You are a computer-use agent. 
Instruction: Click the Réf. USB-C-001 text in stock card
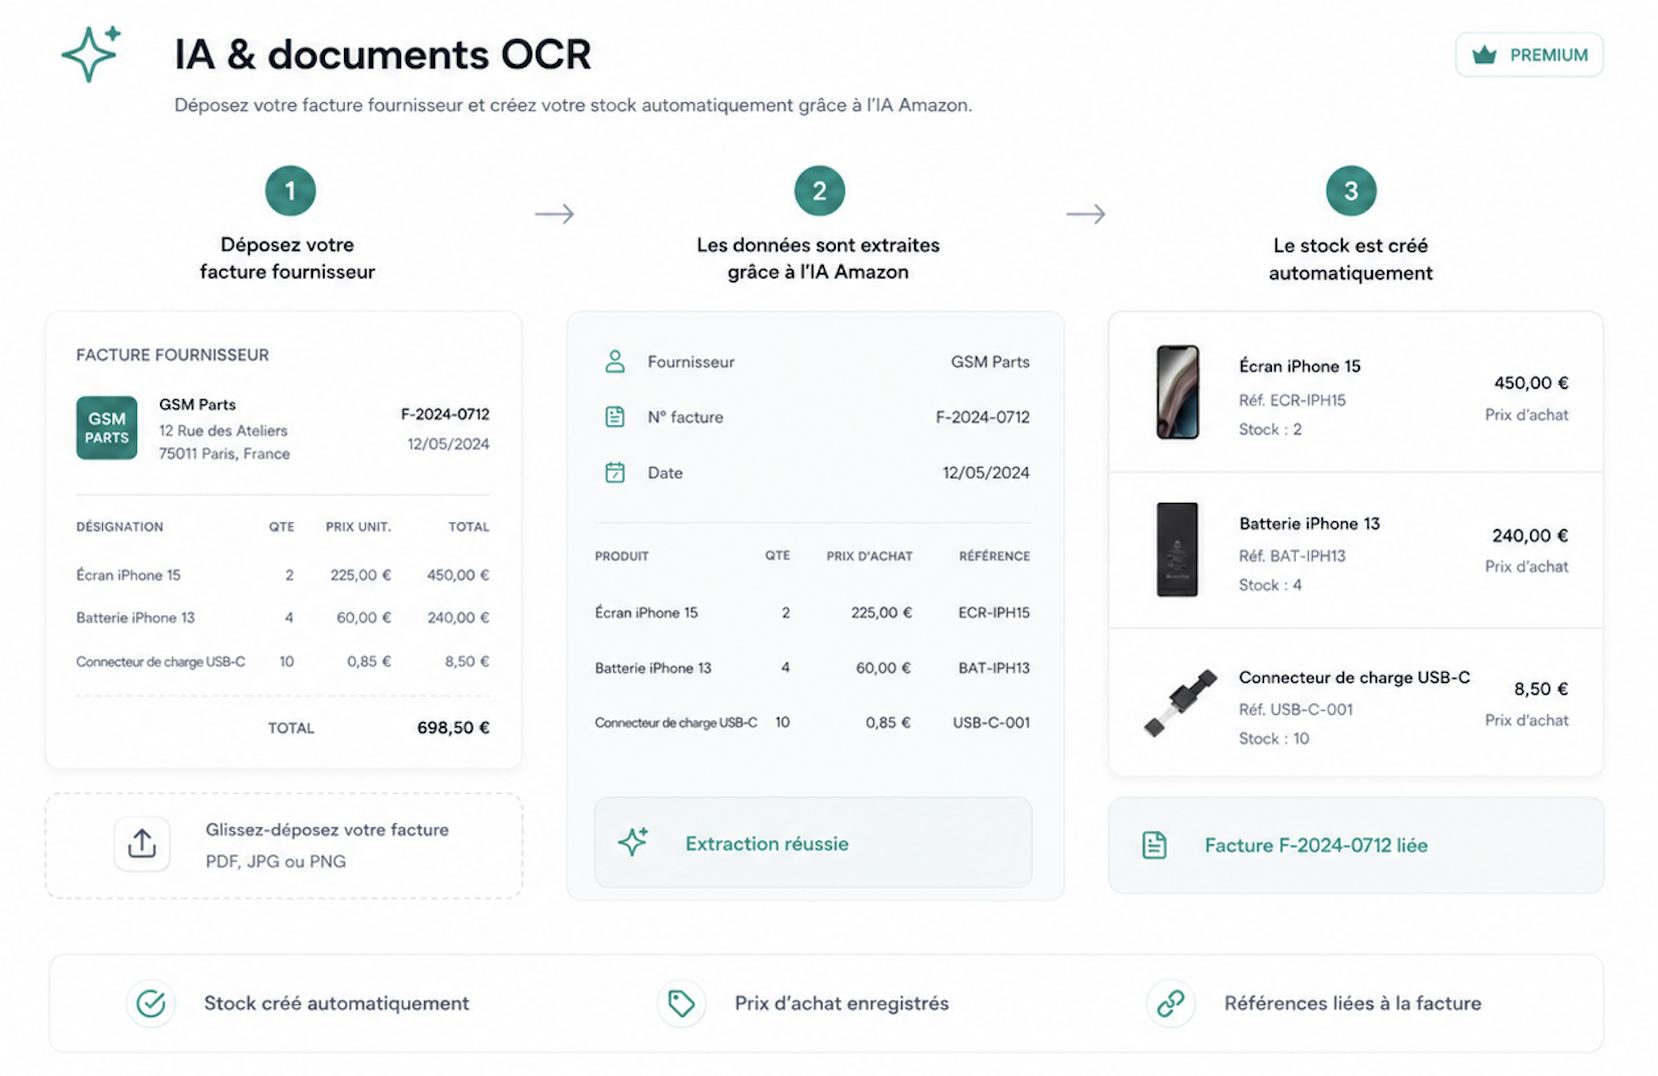coord(1296,709)
